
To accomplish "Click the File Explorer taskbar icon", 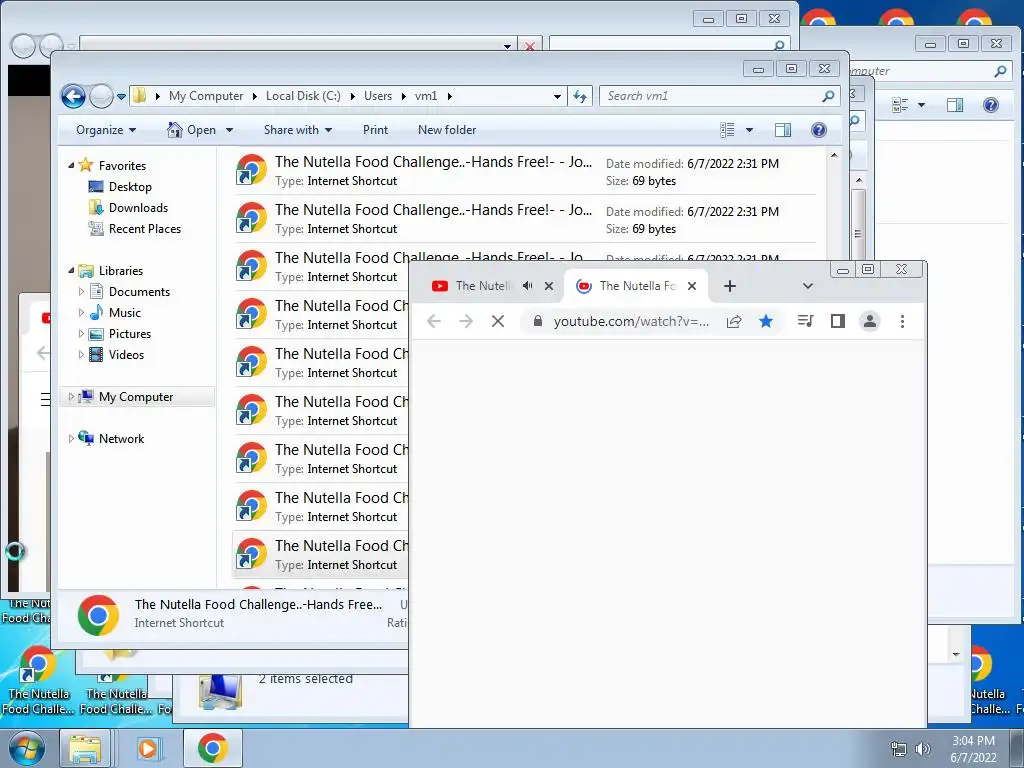I will [x=86, y=748].
